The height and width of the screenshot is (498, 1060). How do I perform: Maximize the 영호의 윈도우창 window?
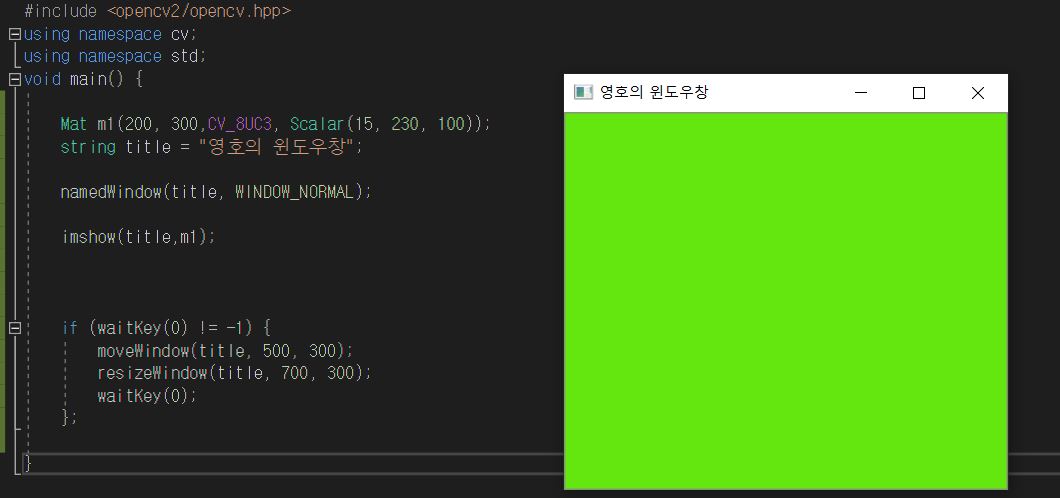coord(919,93)
